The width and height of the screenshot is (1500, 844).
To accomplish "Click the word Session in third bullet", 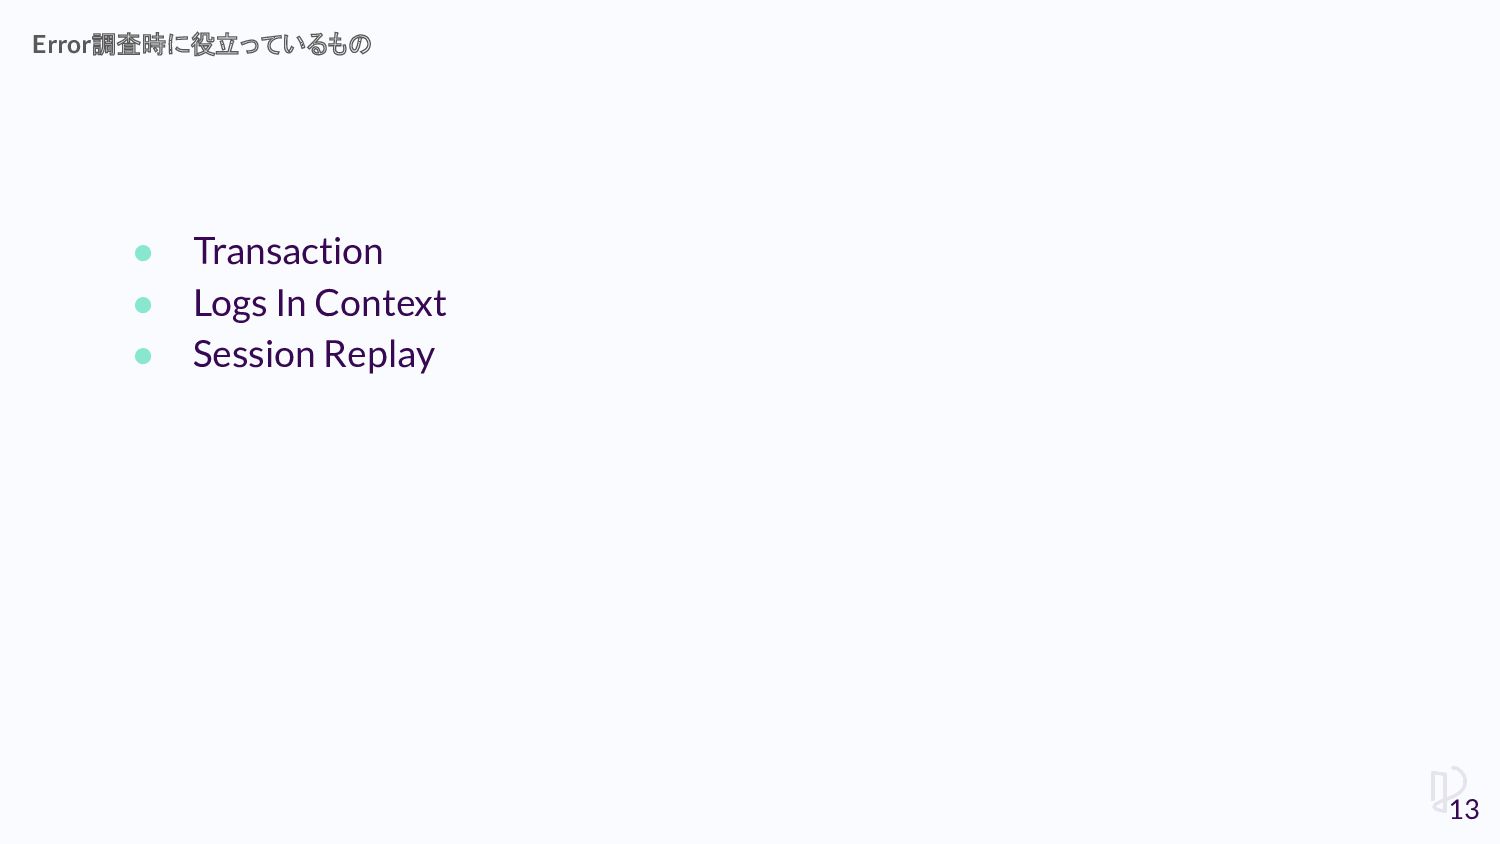I will [254, 354].
